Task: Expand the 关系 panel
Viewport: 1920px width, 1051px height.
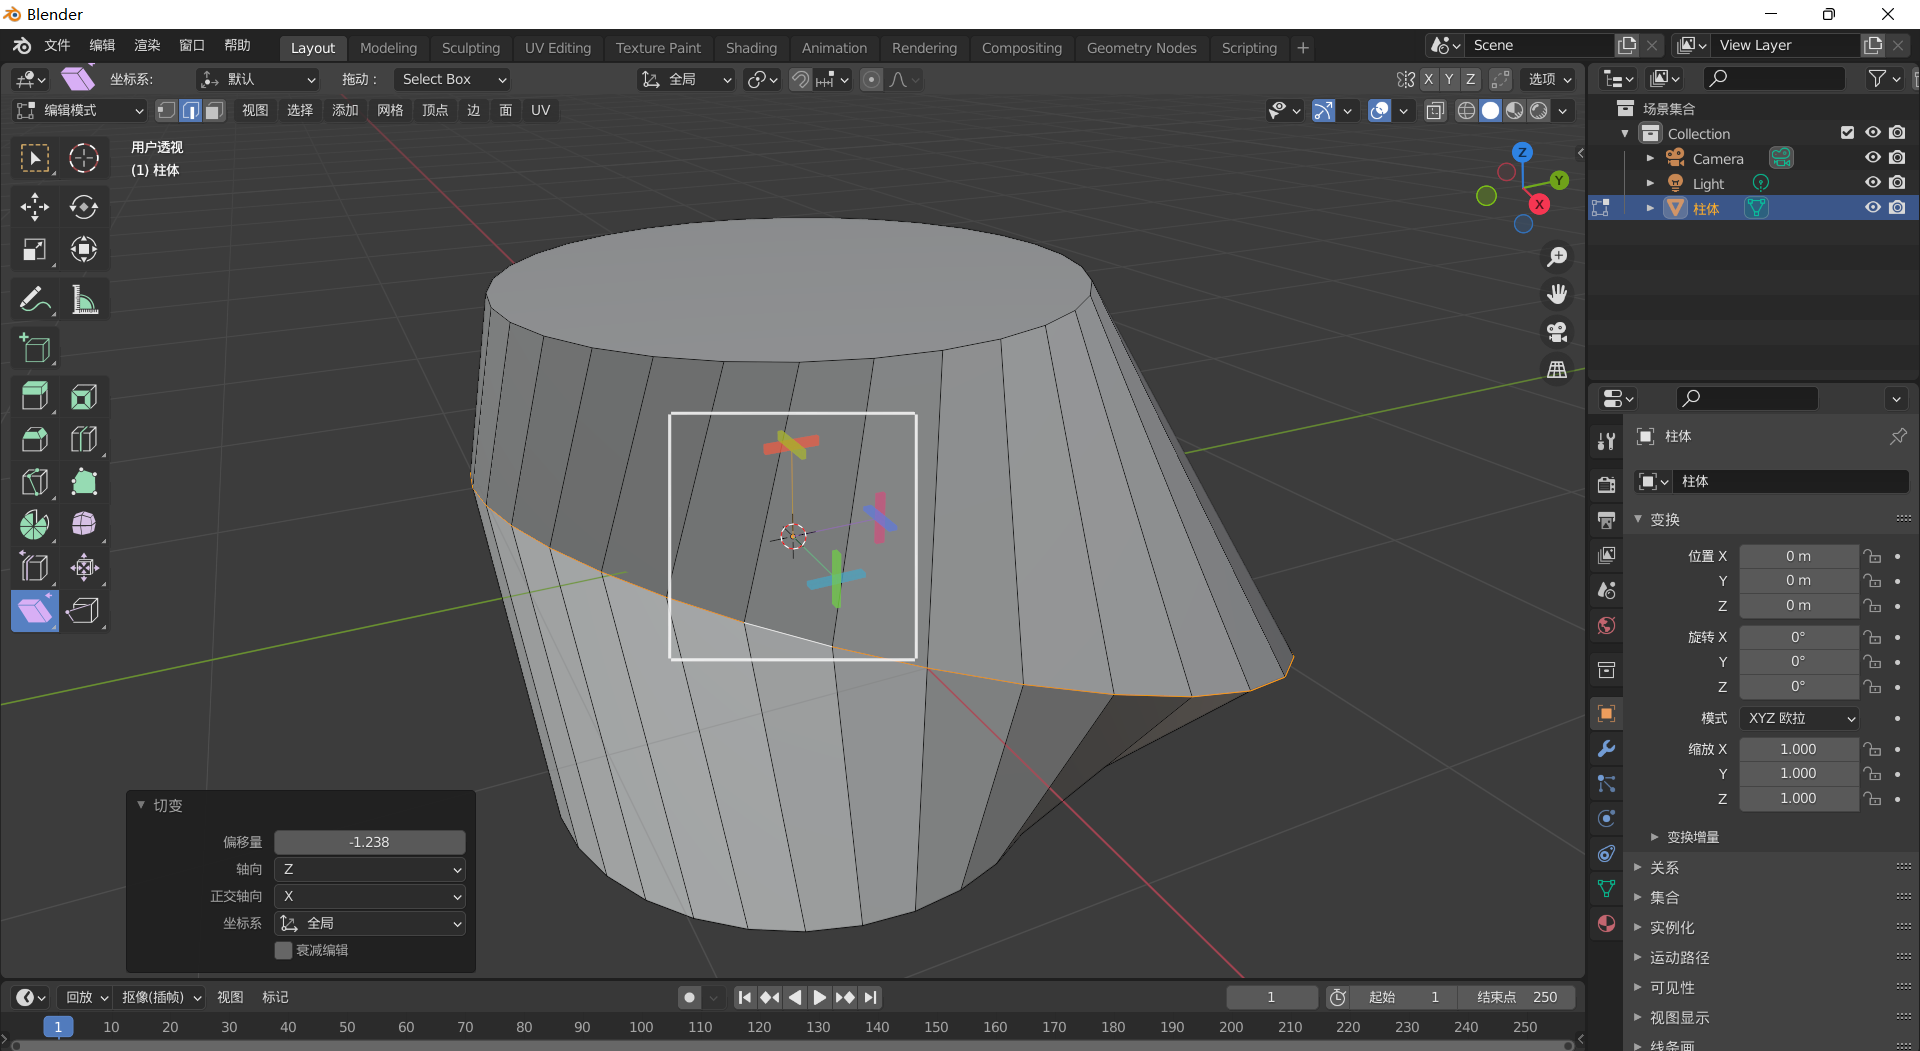Action: tap(1664, 868)
